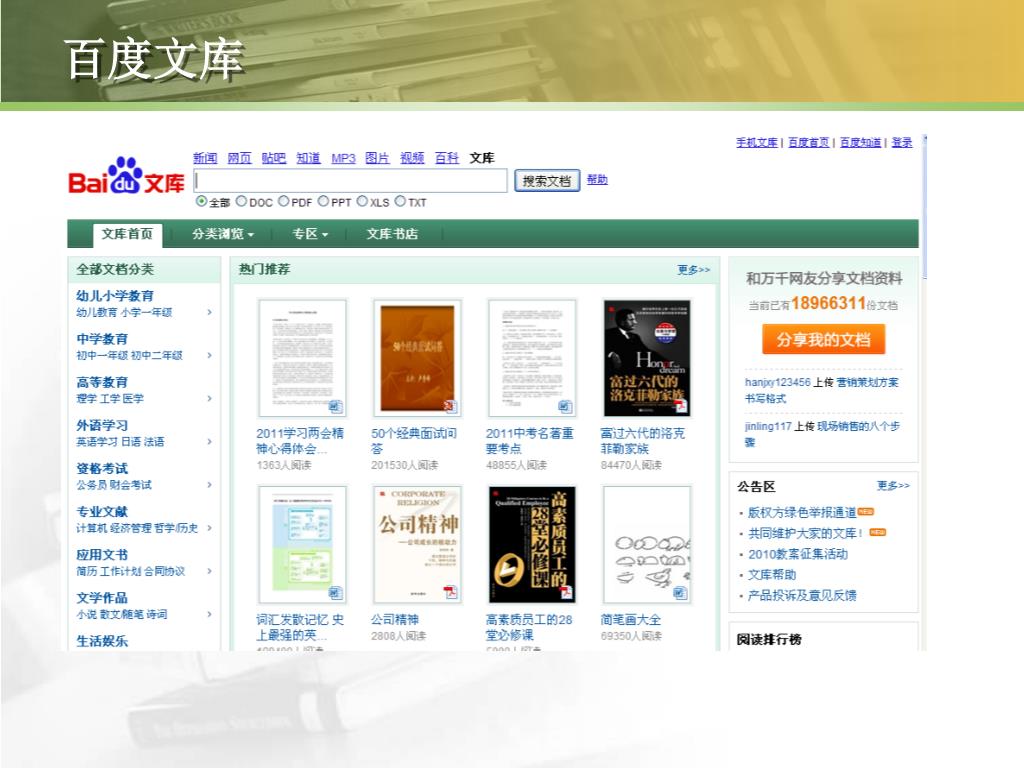Open the 帮助 link beside search

pos(597,180)
